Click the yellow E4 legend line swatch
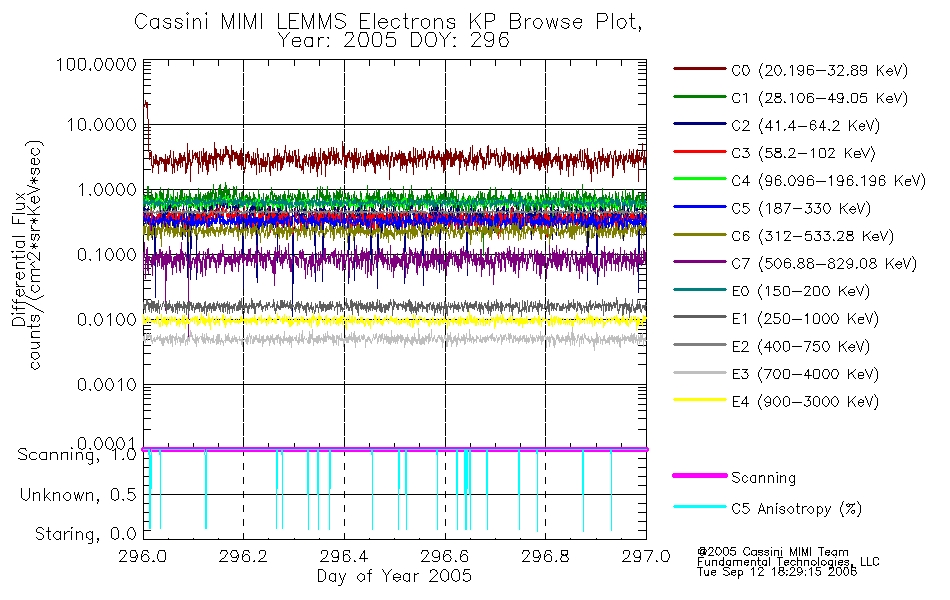This screenshot has height=600, width=950. tap(699, 400)
